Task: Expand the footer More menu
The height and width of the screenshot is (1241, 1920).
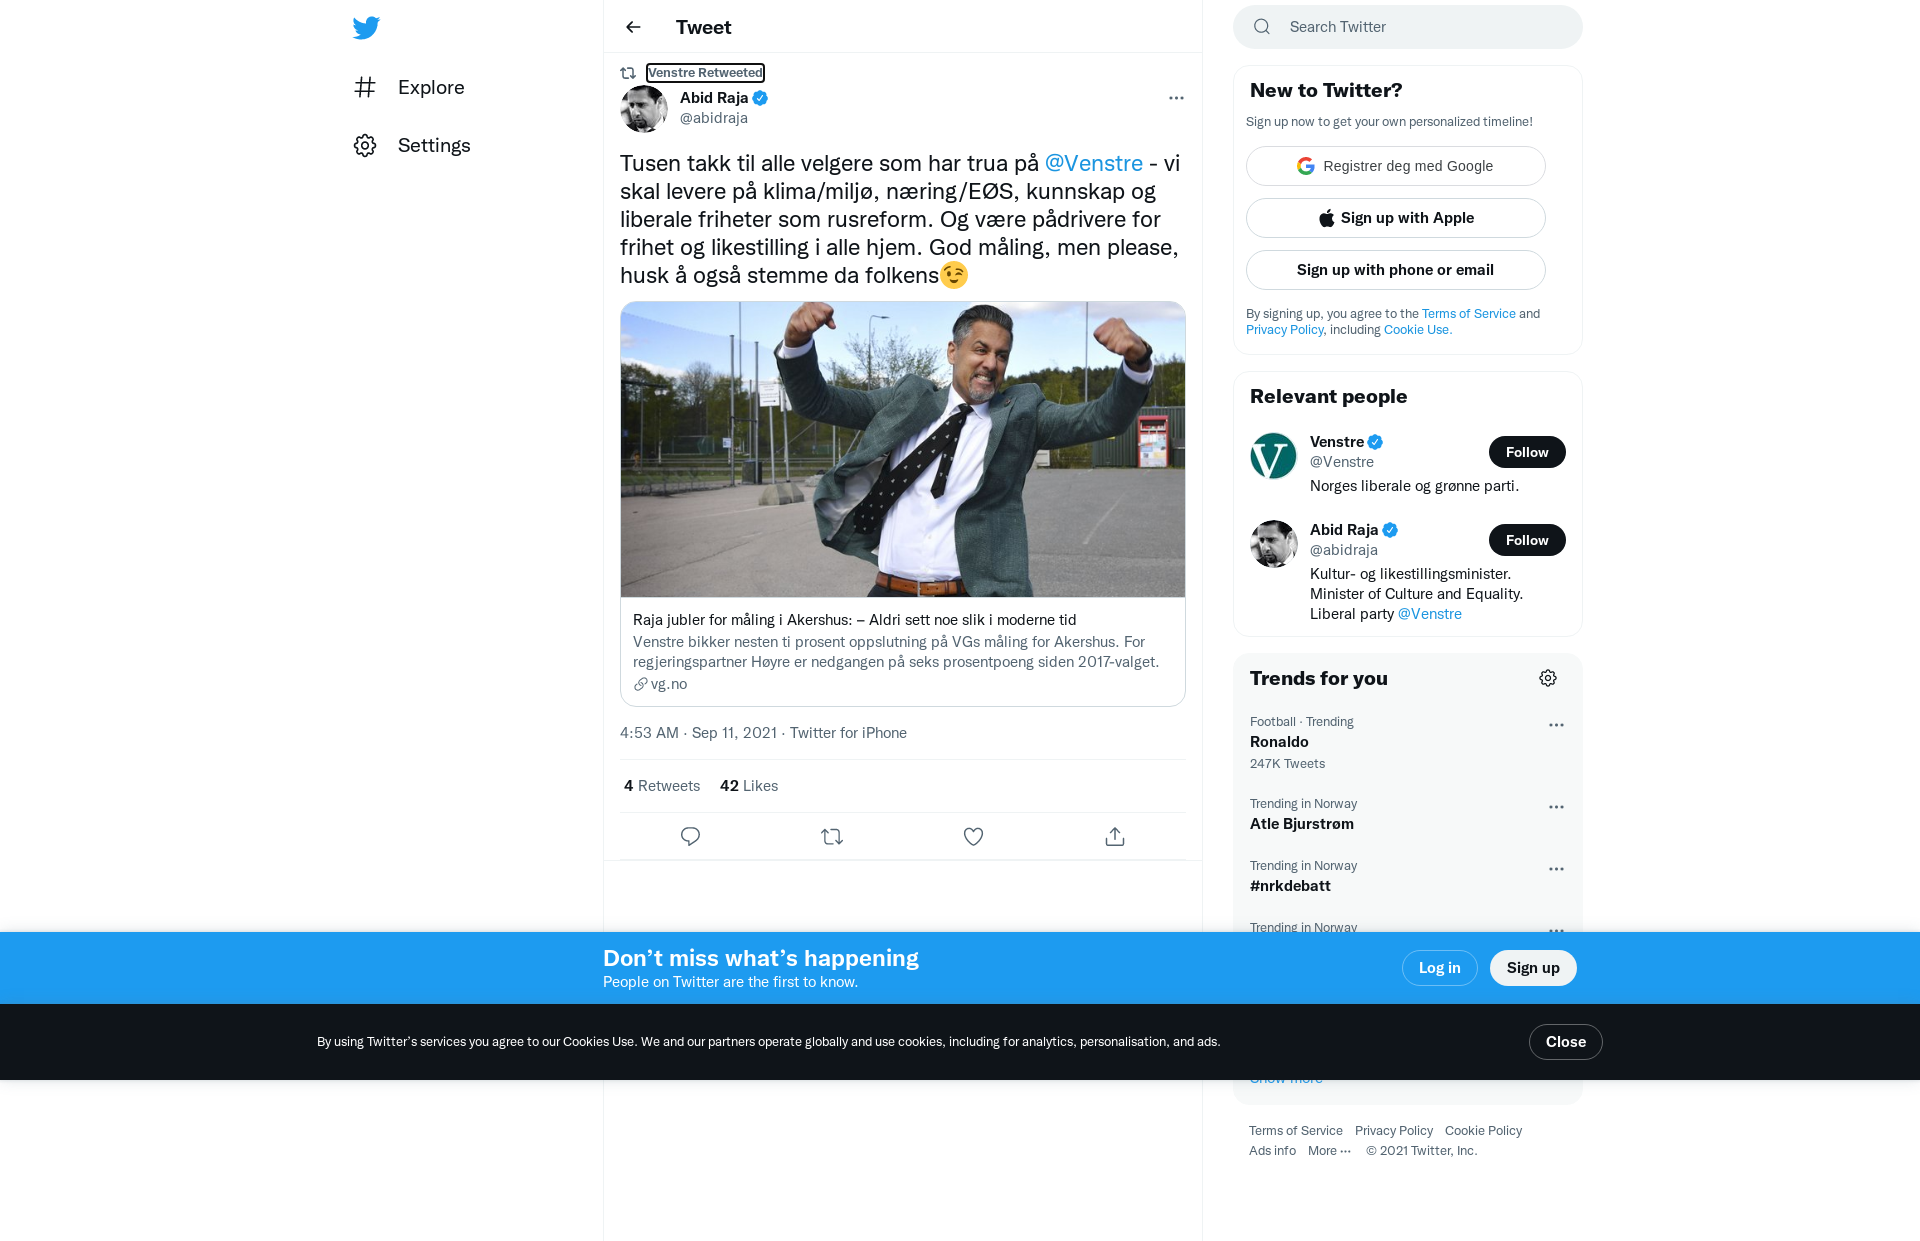Action: 1329,1151
